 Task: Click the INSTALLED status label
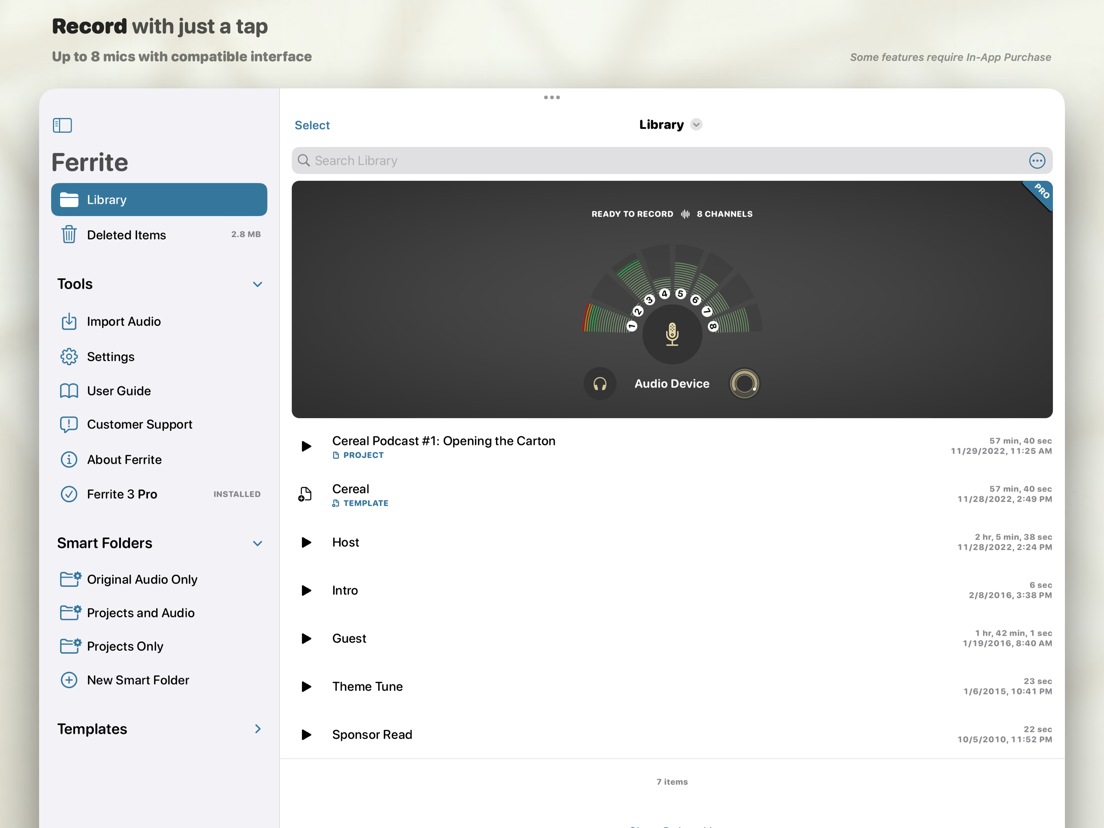[x=237, y=494]
